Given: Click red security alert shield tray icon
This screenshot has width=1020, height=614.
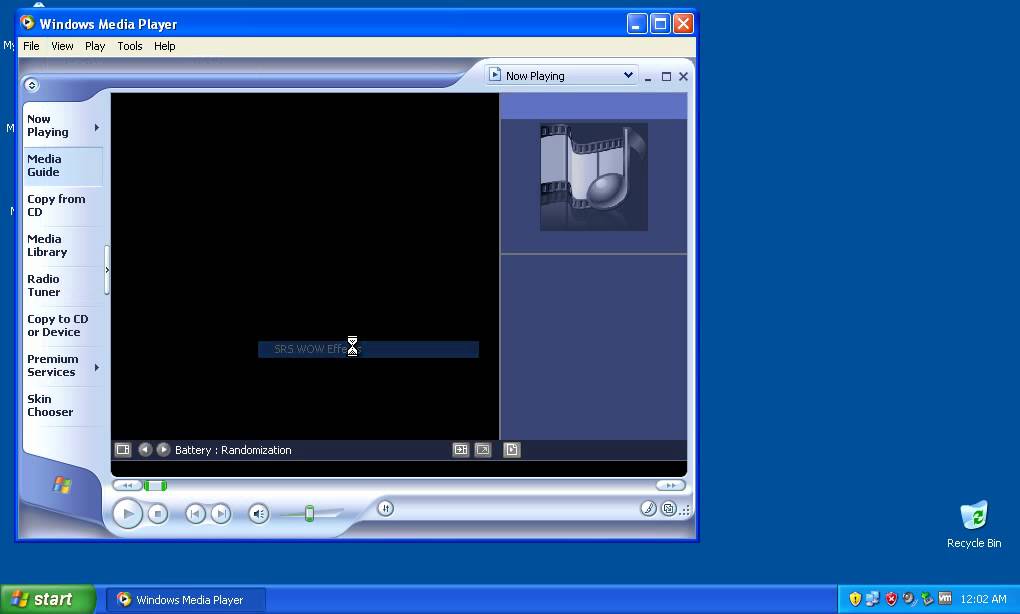Looking at the screenshot, I should (x=891, y=598).
